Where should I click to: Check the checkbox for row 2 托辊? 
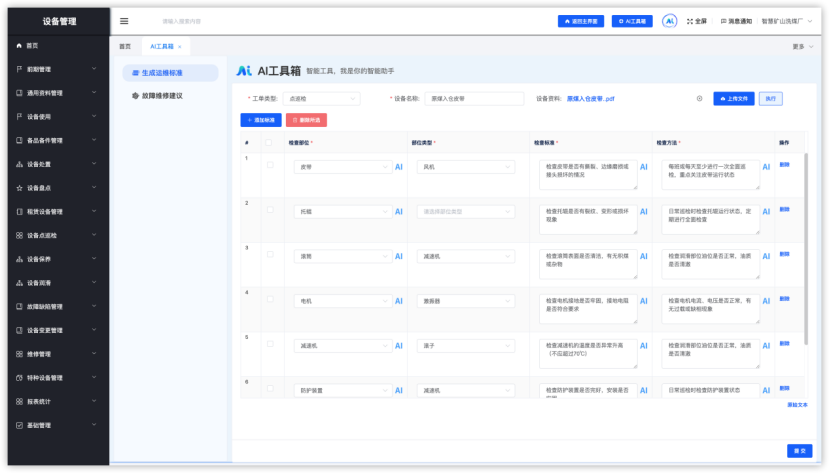click(270, 210)
